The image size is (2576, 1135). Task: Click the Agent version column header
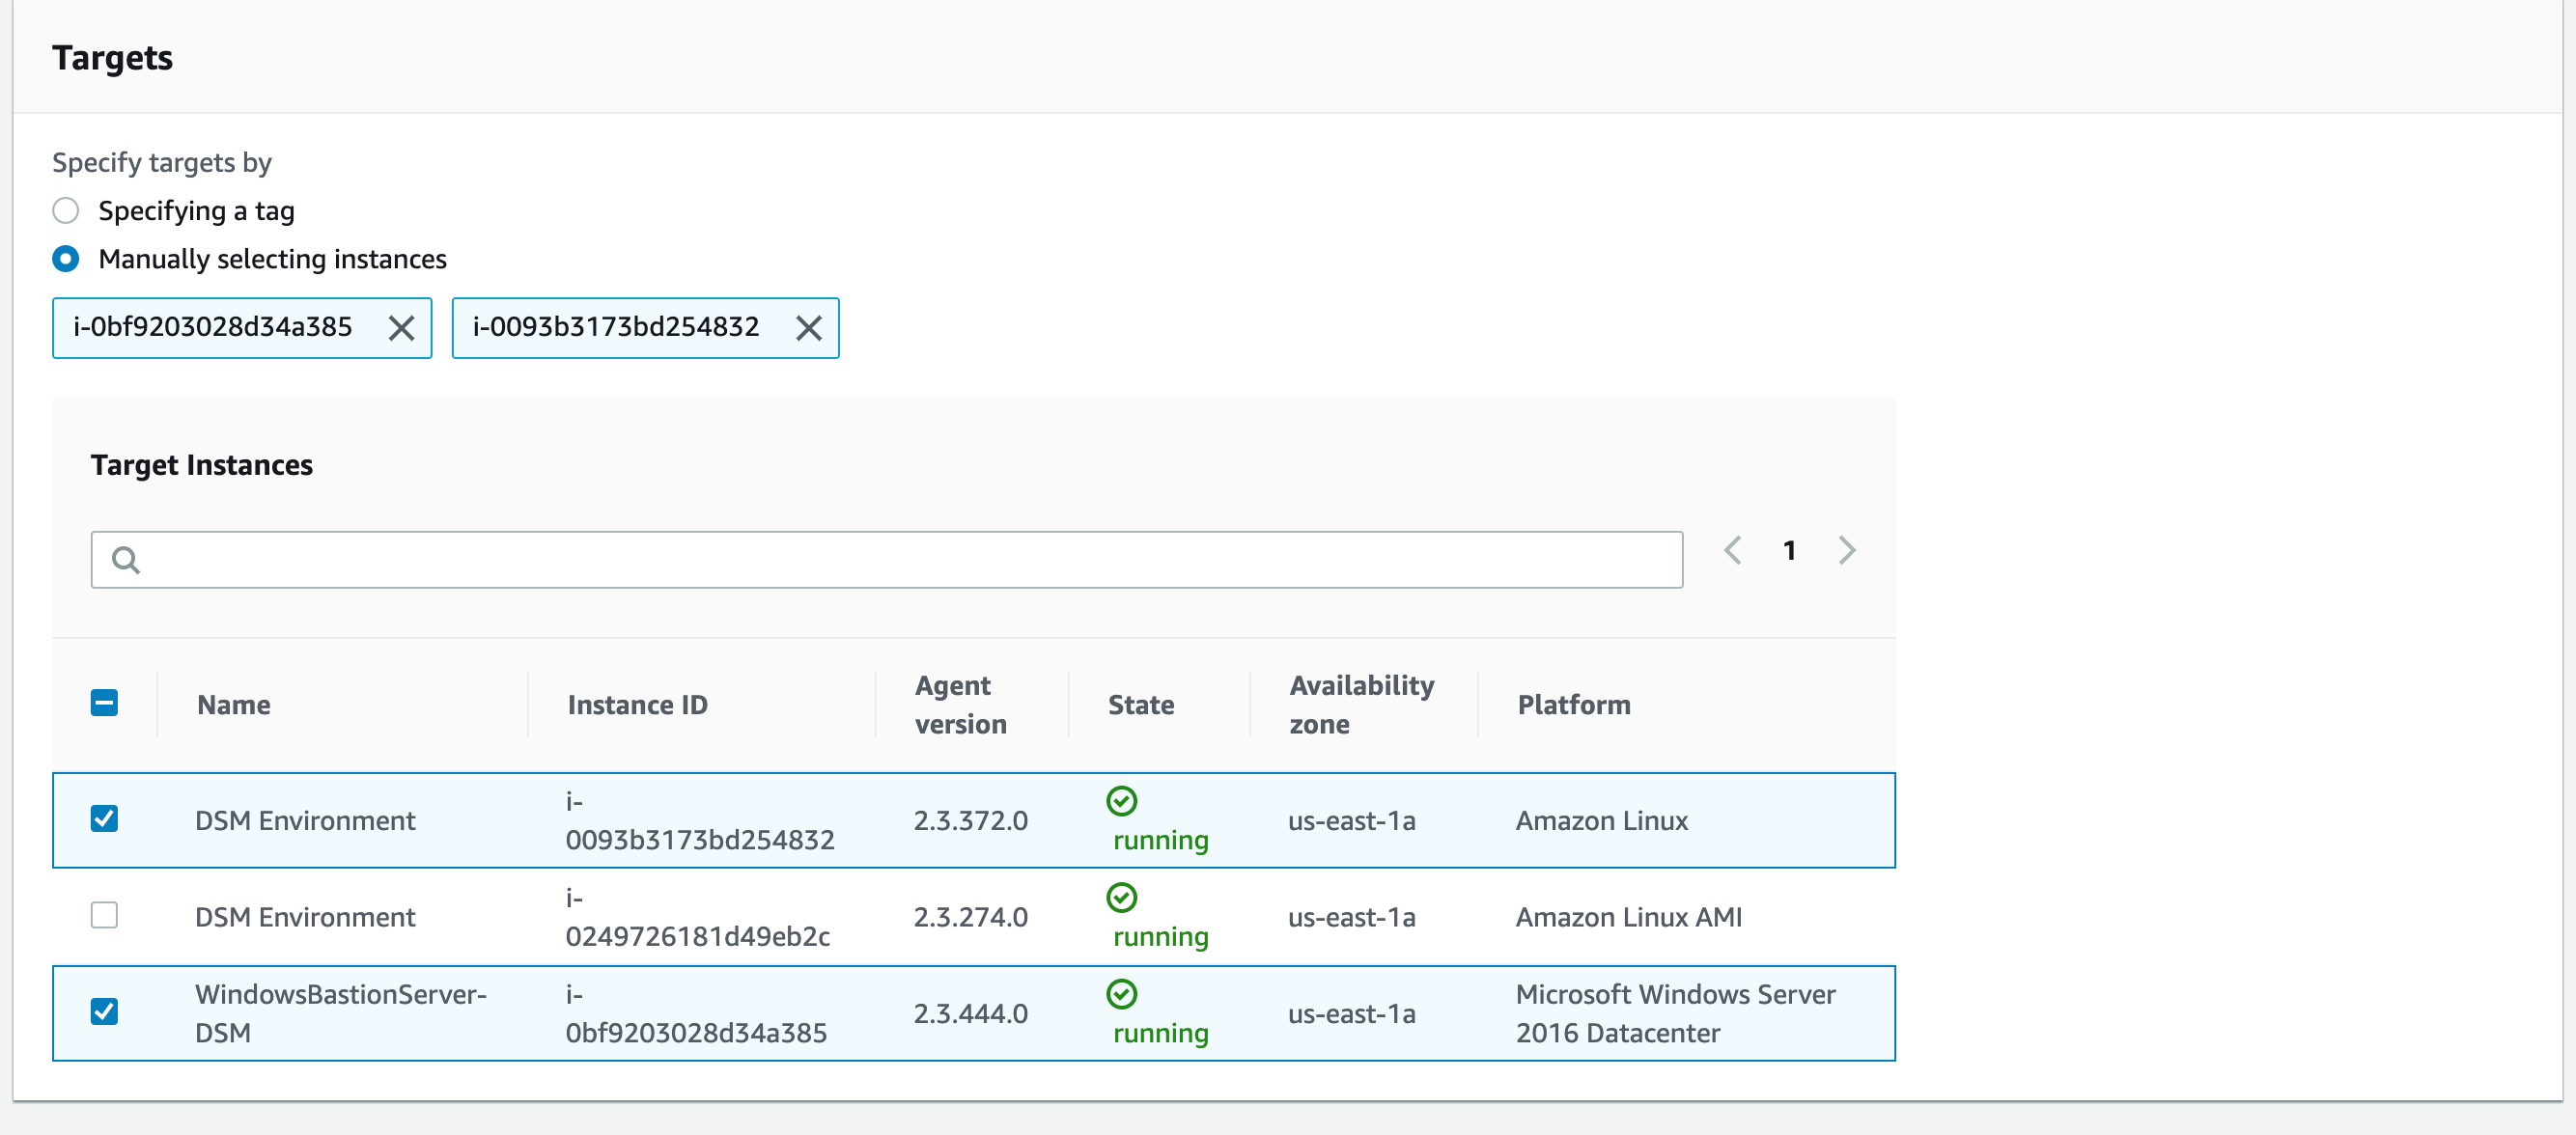[x=960, y=705]
